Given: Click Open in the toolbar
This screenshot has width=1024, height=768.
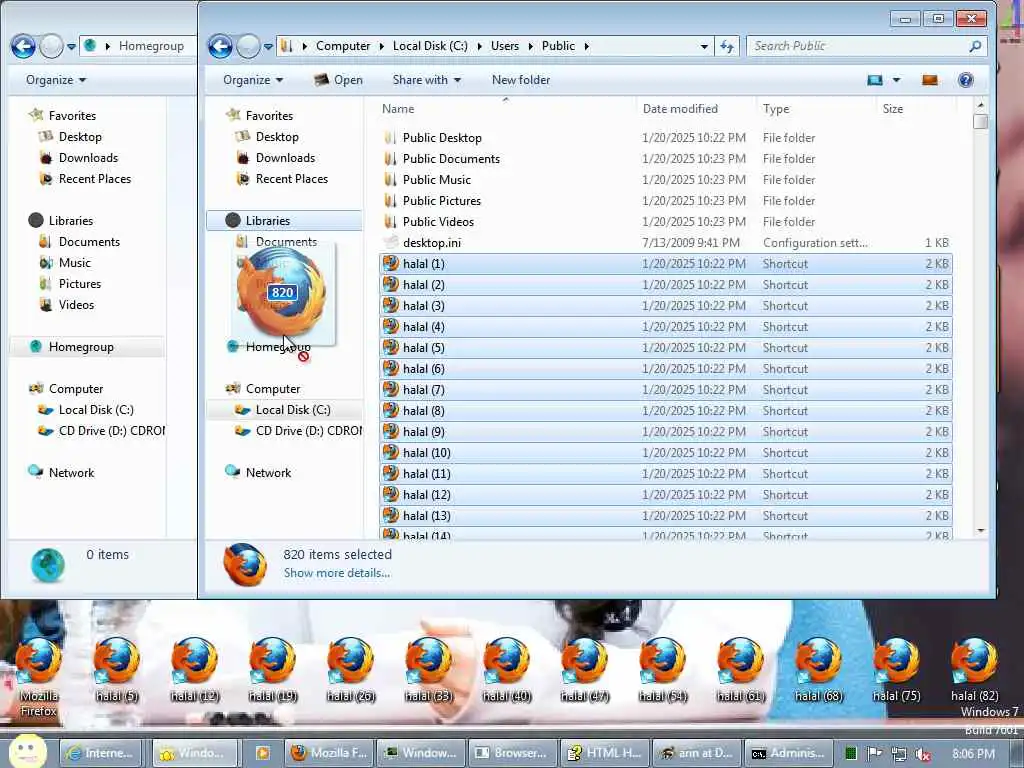Looking at the screenshot, I should (x=338, y=80).
